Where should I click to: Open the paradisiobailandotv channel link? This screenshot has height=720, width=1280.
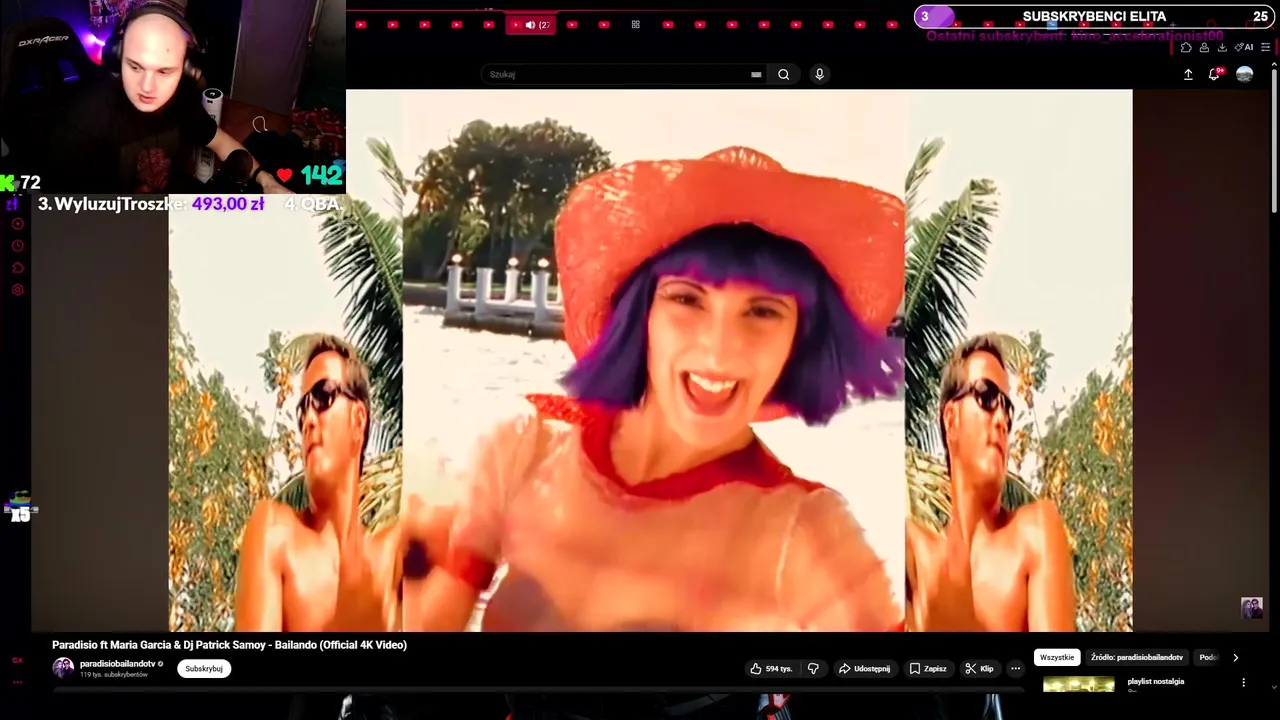tap(117, 663)
